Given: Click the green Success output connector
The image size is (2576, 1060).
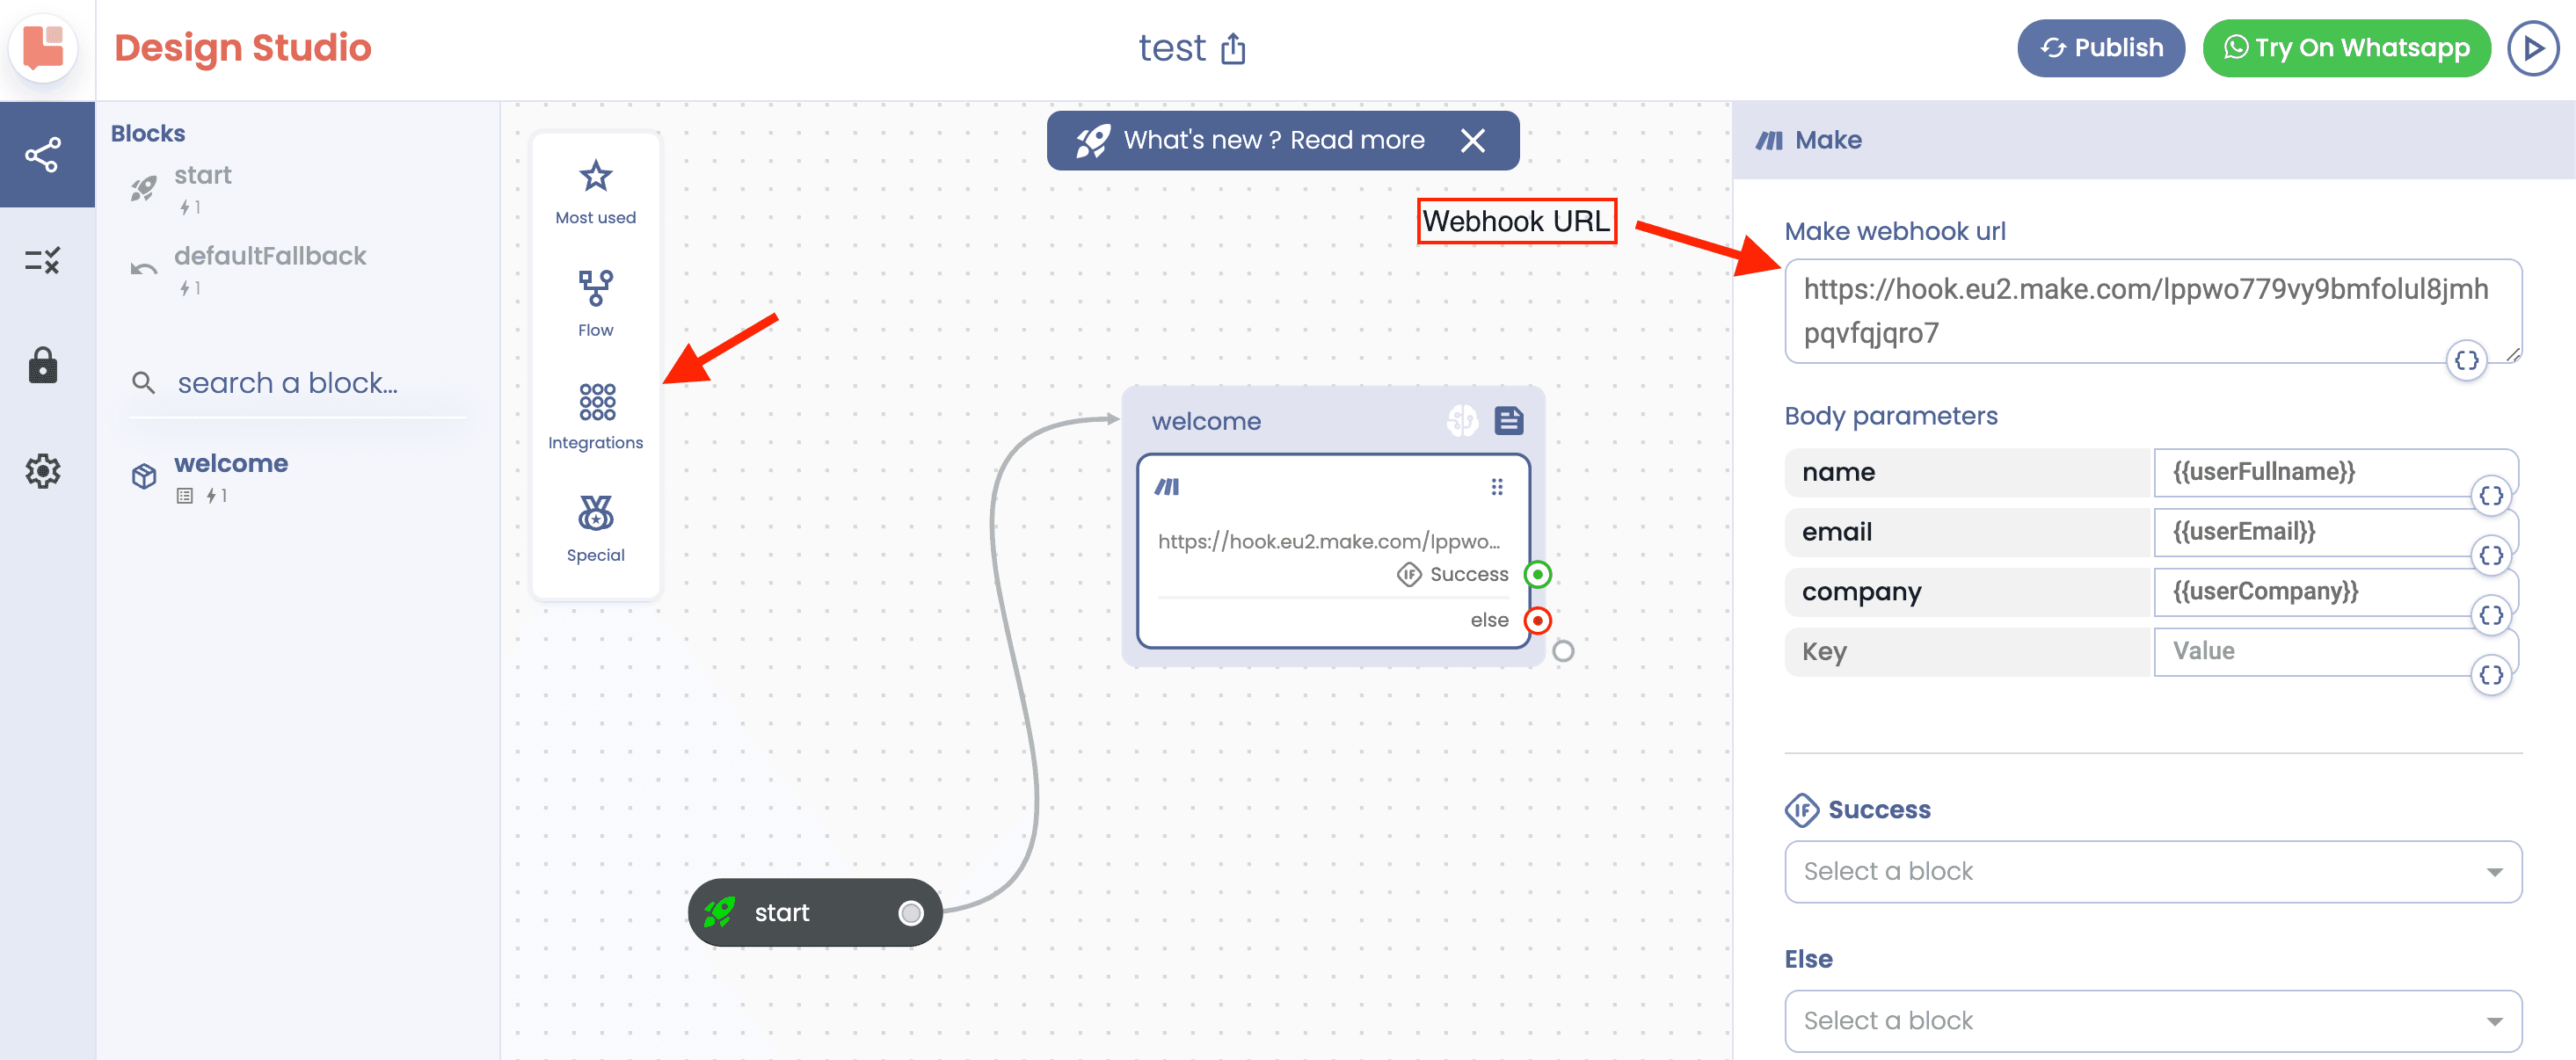Looking at the screenshot, I should tap(1537, 574).
